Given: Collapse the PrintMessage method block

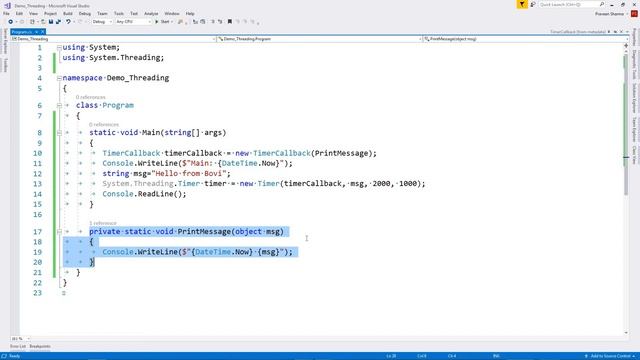Looking at the screenshot, I should click(59, 232).
